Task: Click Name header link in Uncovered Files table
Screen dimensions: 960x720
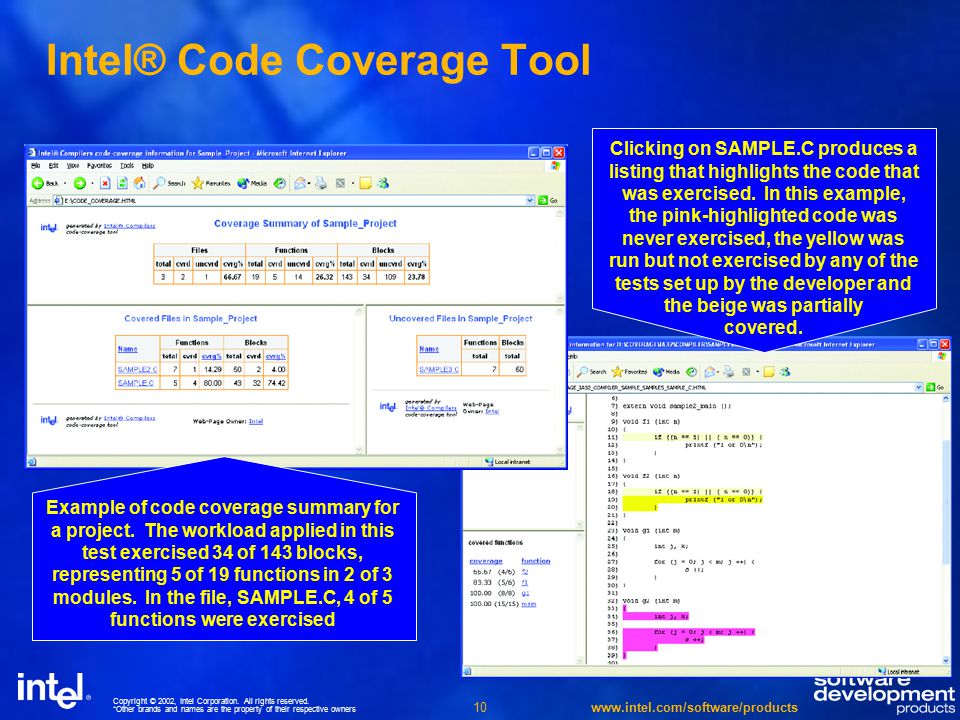Action: 429,349
